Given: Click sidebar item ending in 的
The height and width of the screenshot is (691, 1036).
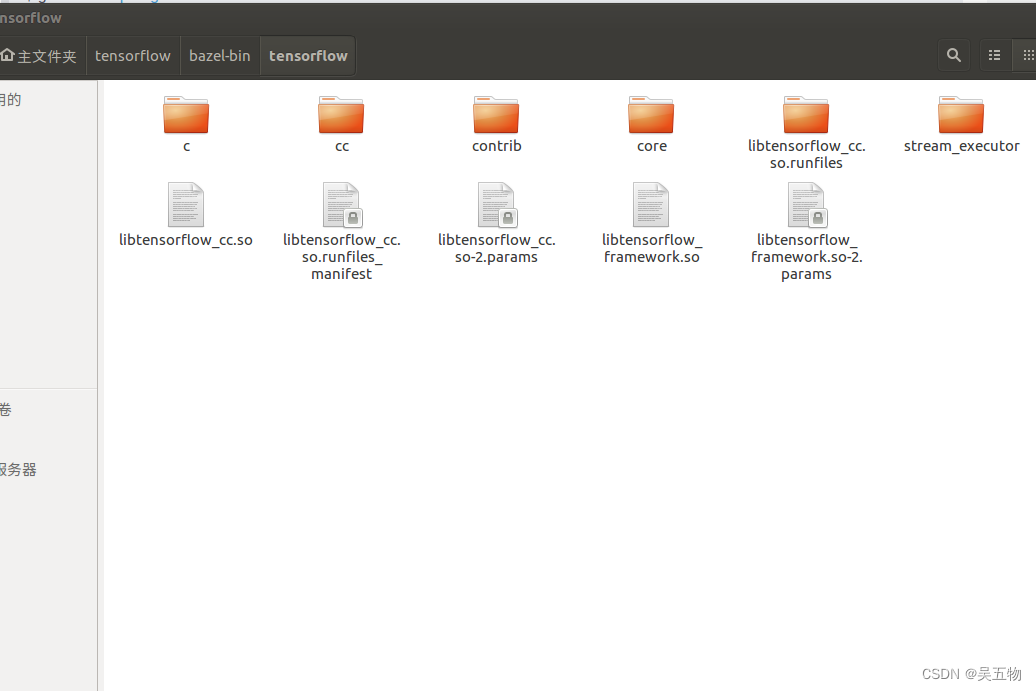Looking at the screenshot, I should pos(11,100).
